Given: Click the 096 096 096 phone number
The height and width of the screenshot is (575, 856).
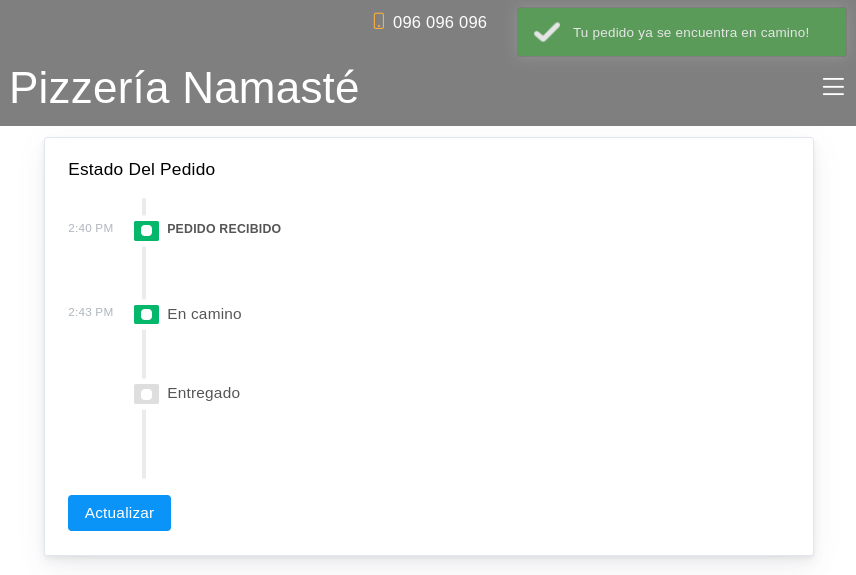Looking at the screenshot, I should pos(439,22).
